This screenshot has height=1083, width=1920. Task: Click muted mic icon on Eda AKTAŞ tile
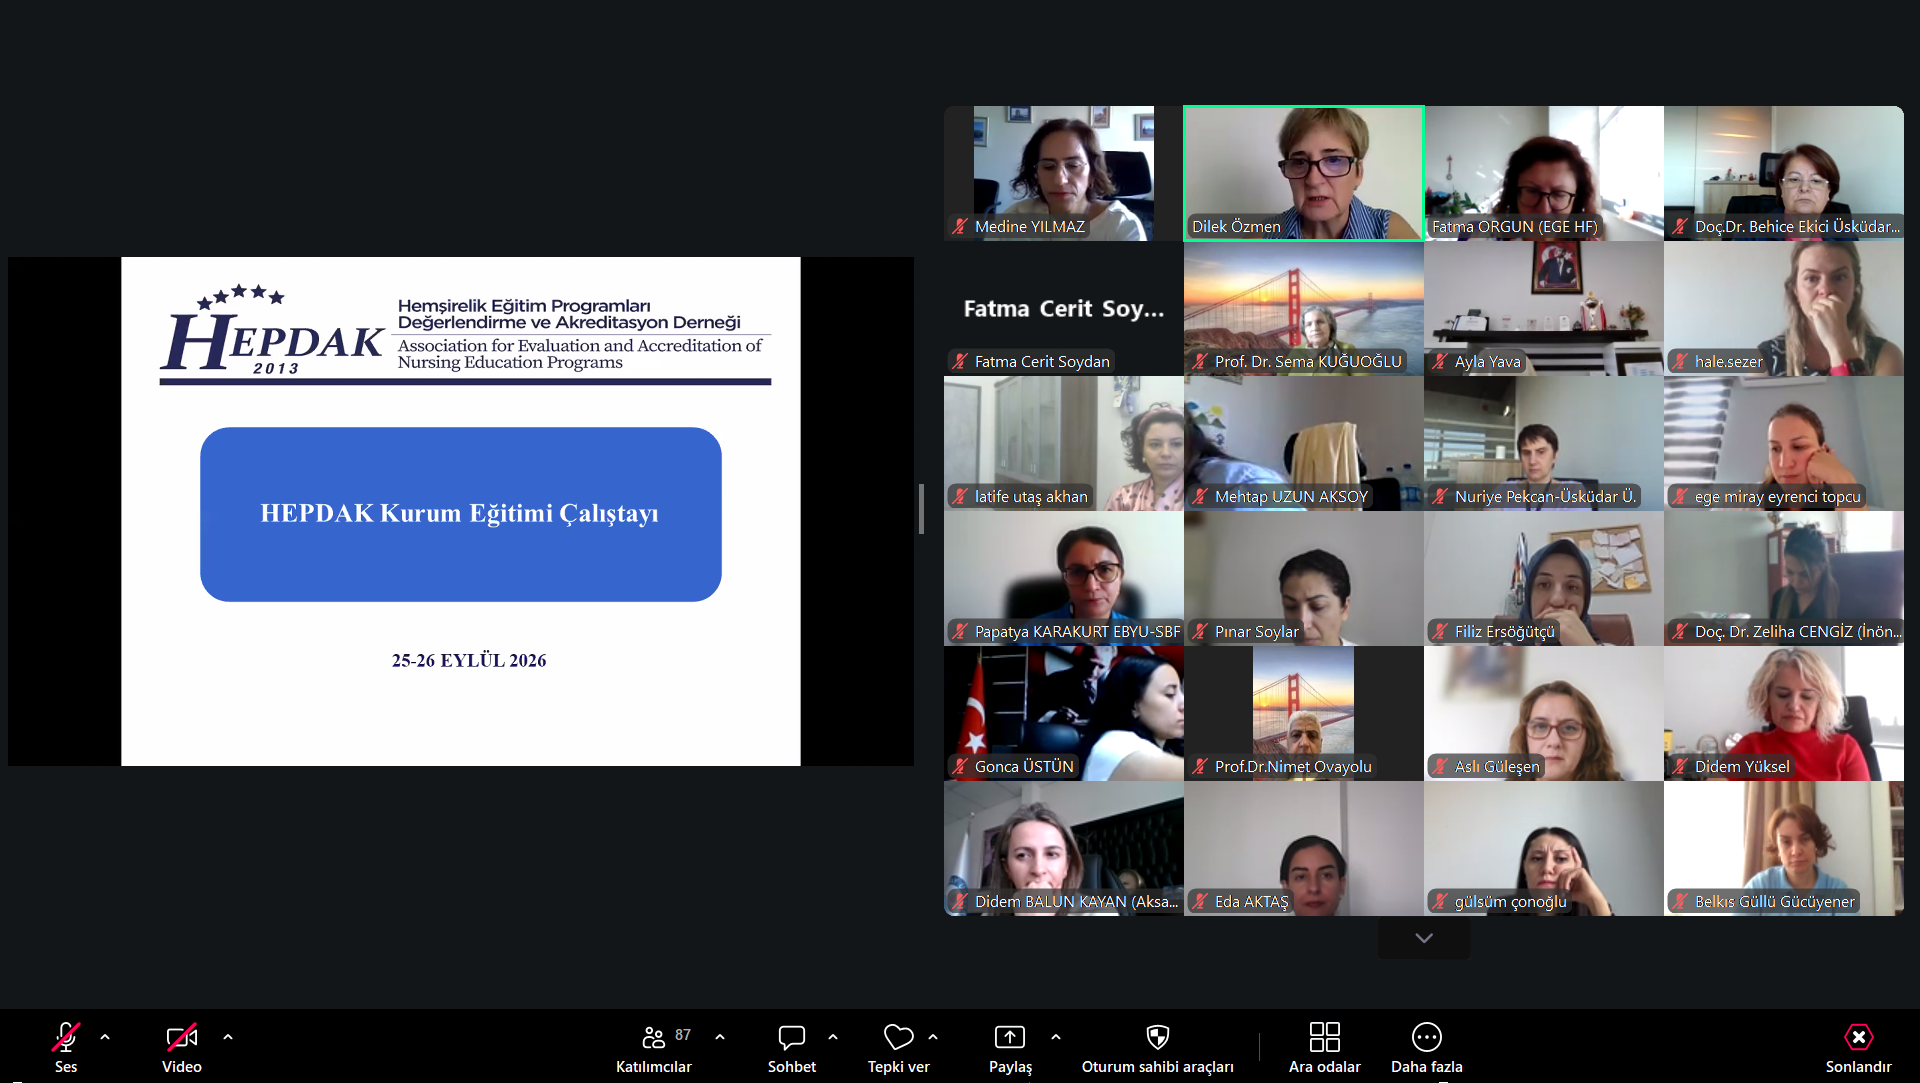coord(1200,902)
